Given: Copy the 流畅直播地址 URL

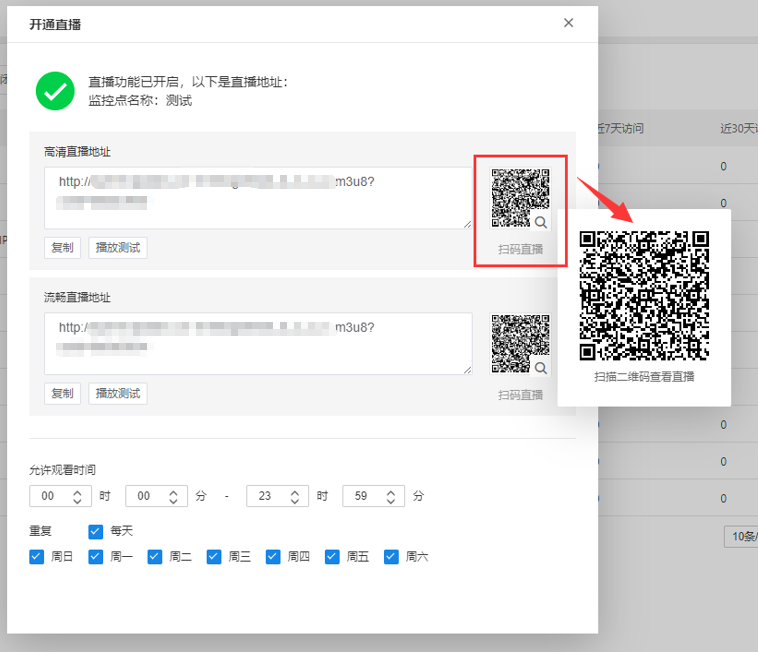Looking at the screenshot, I should [62, 393].
